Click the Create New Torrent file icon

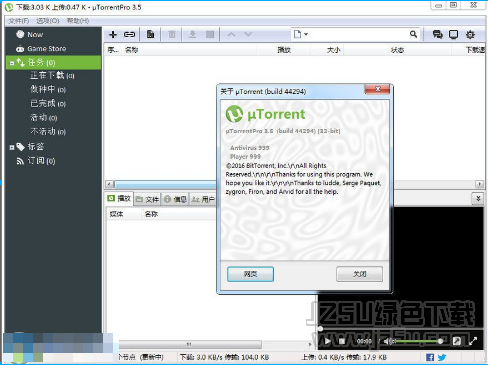pos(150,34)
